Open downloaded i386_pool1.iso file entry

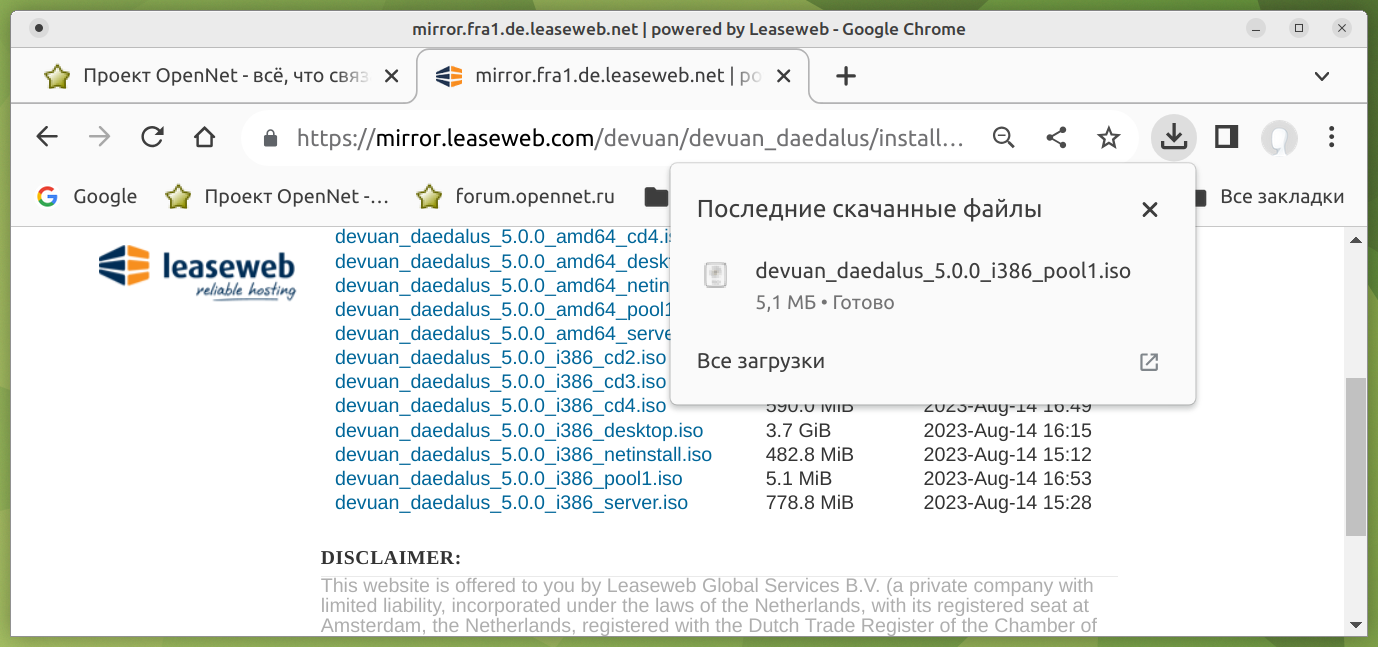932,285
